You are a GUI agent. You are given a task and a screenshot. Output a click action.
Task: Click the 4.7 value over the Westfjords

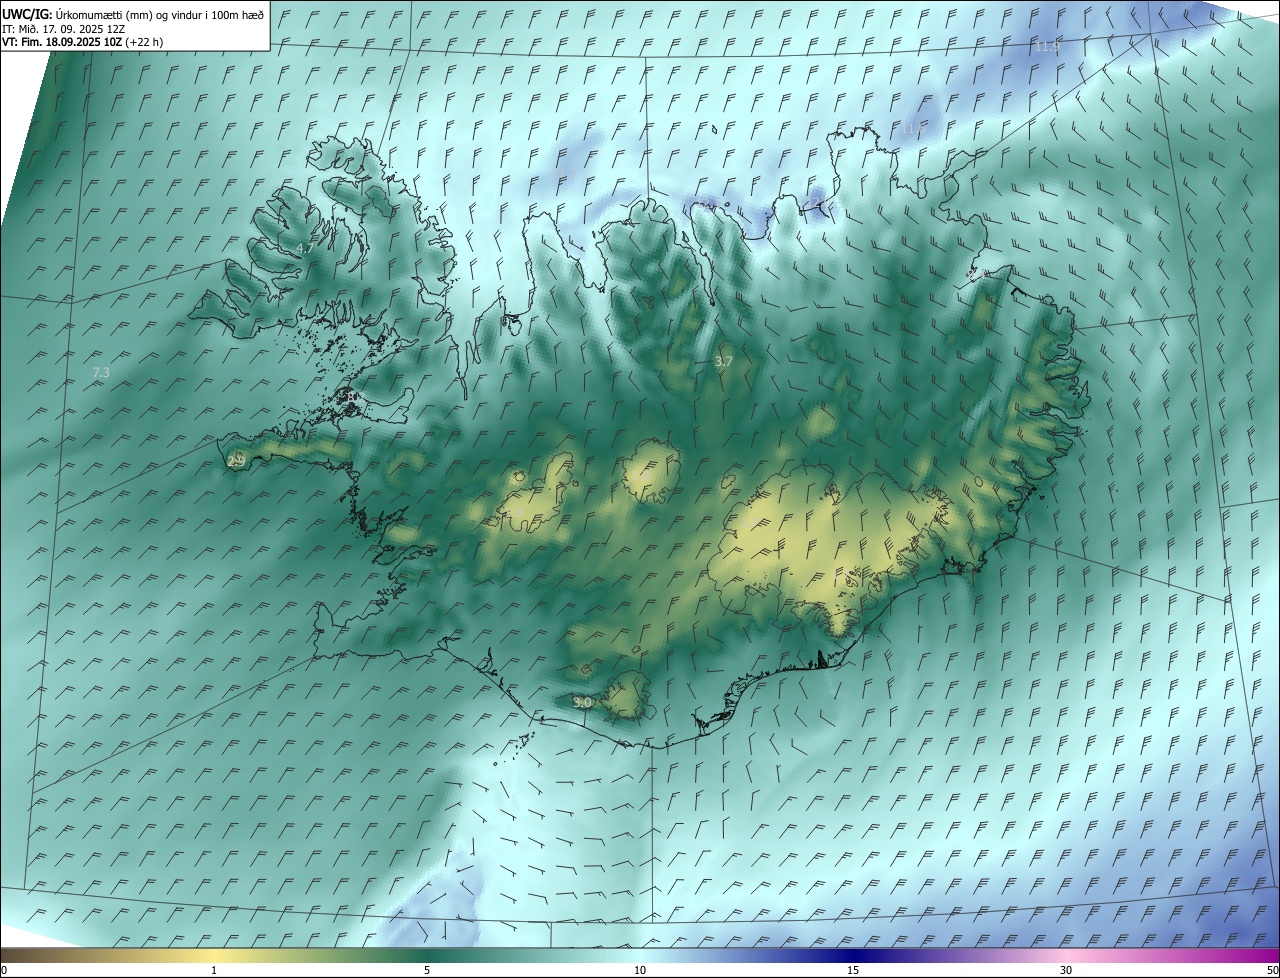click(x=305, y=247)
